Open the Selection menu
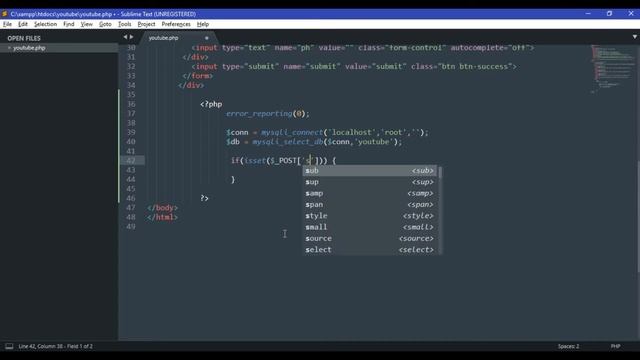640x360 pixels. pyautogui.click(x=45, y=24)
